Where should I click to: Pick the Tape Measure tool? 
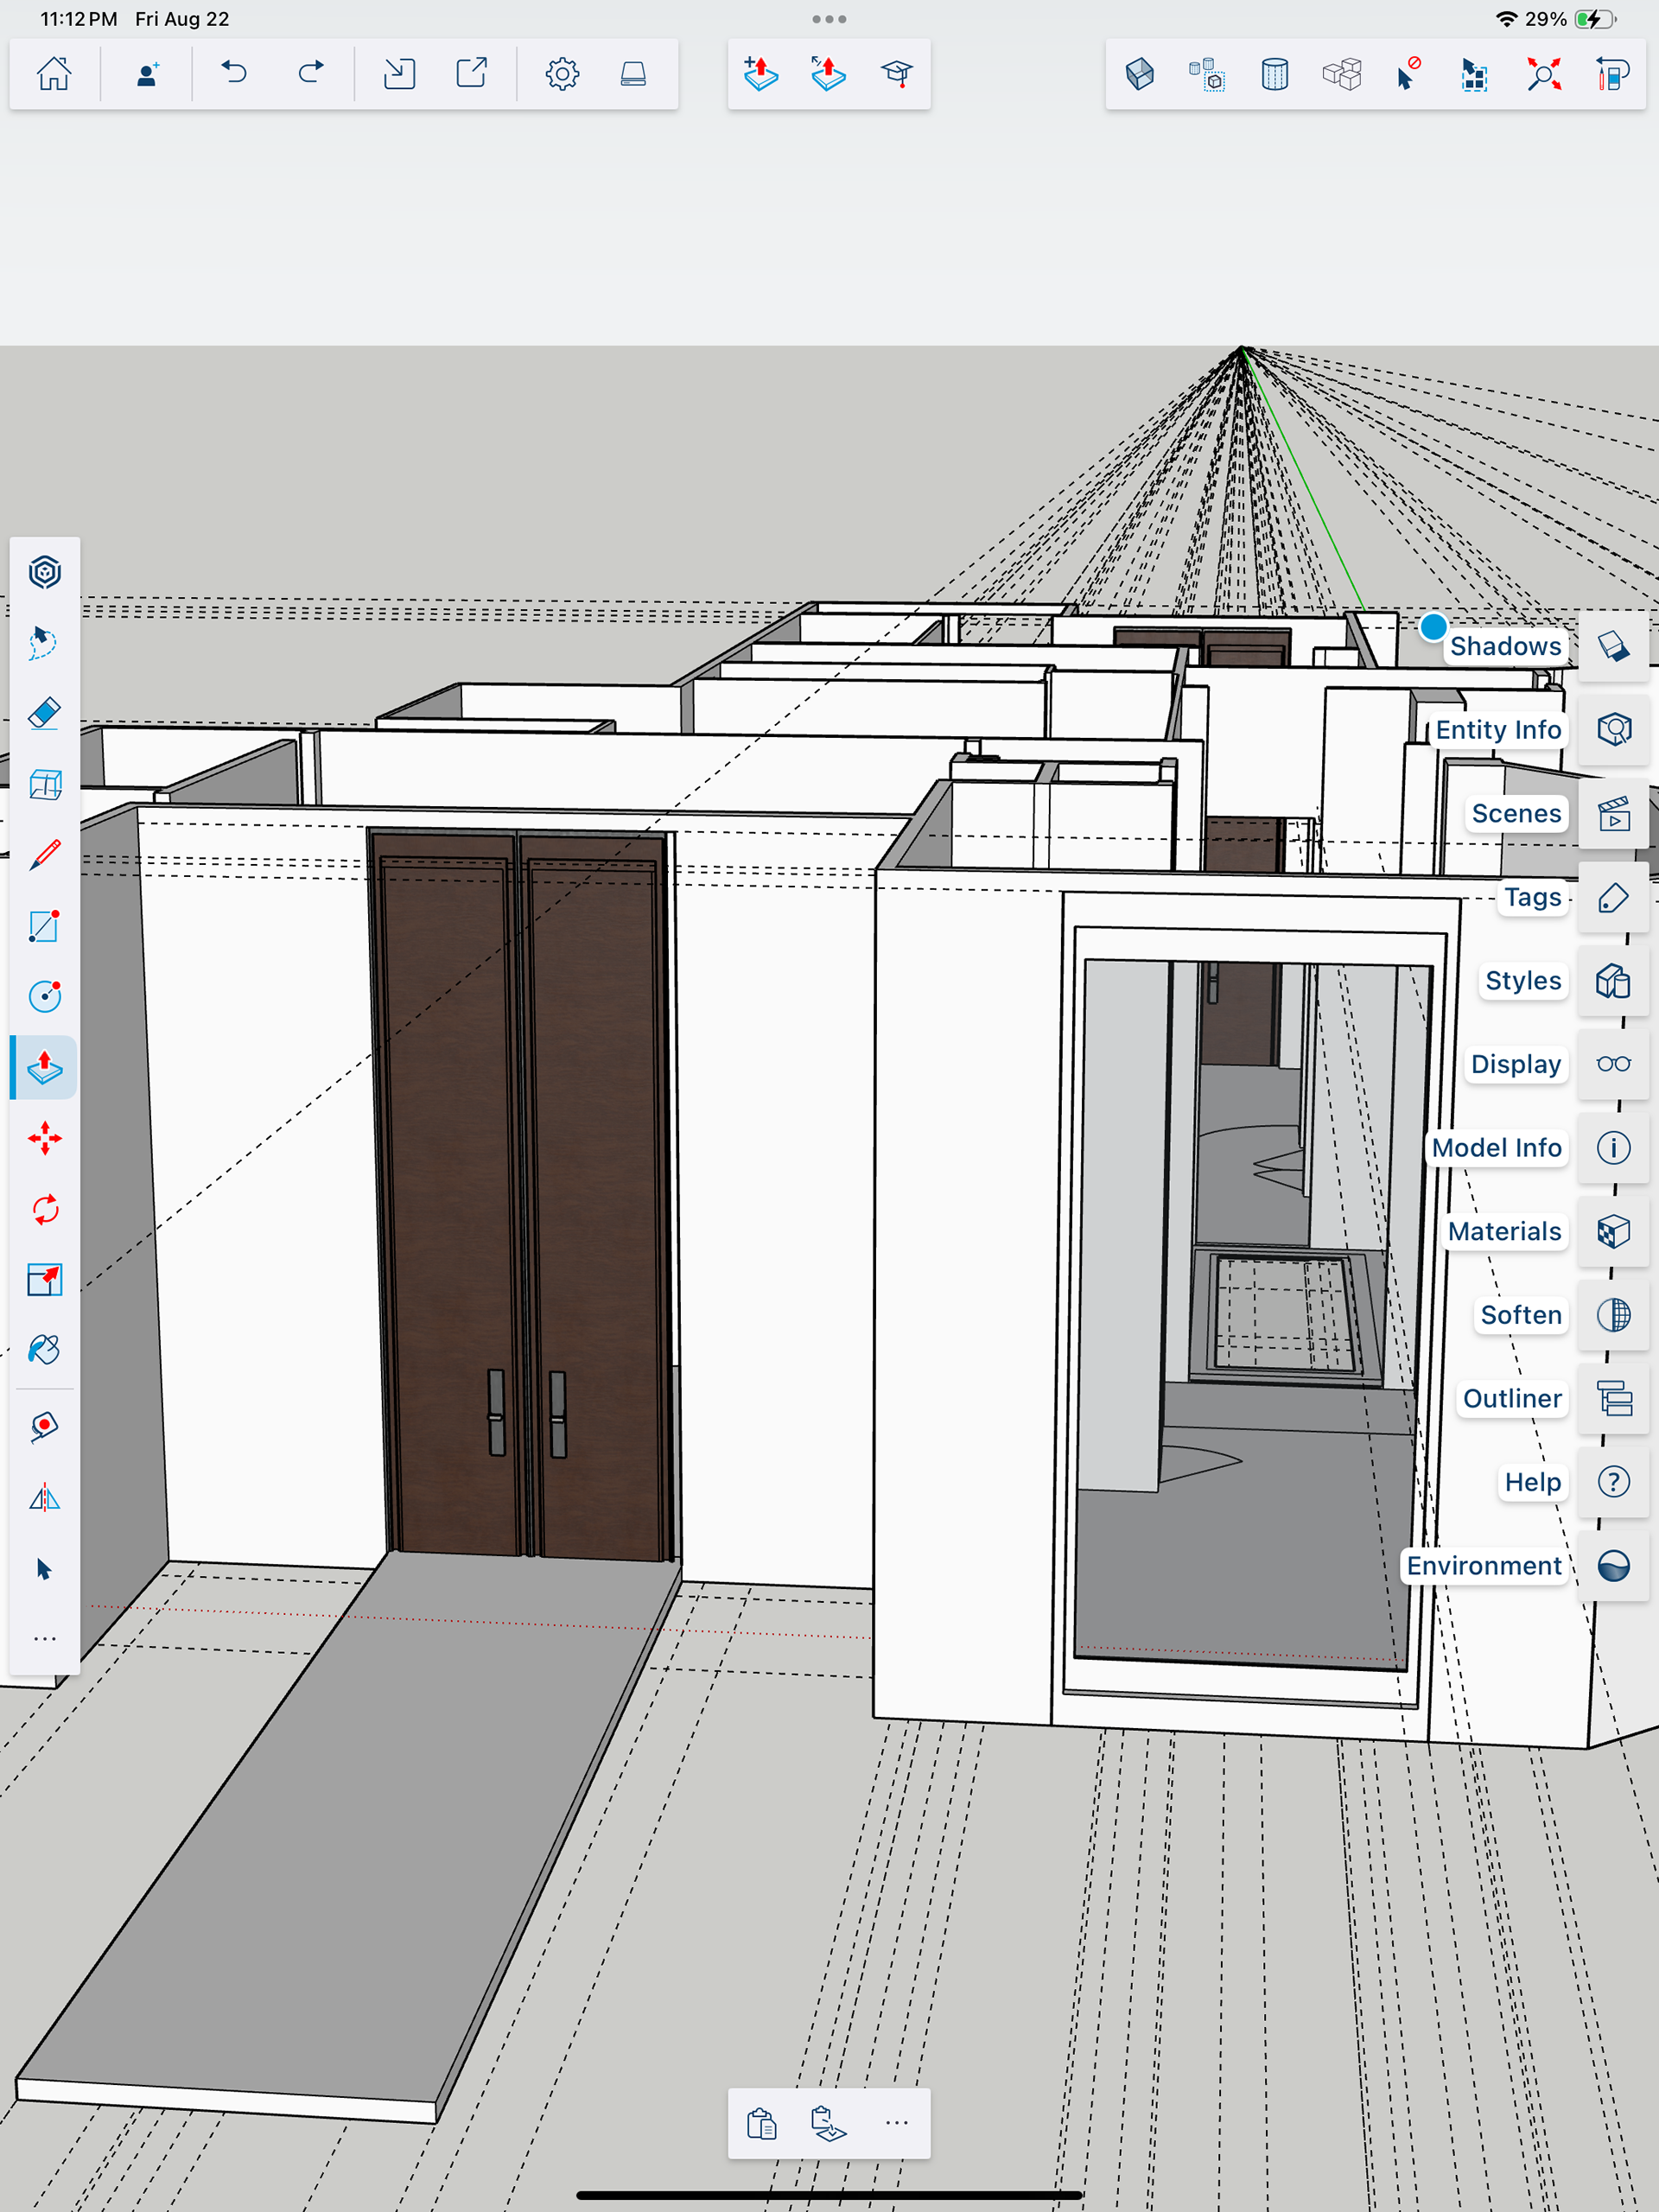point(44,1426)
